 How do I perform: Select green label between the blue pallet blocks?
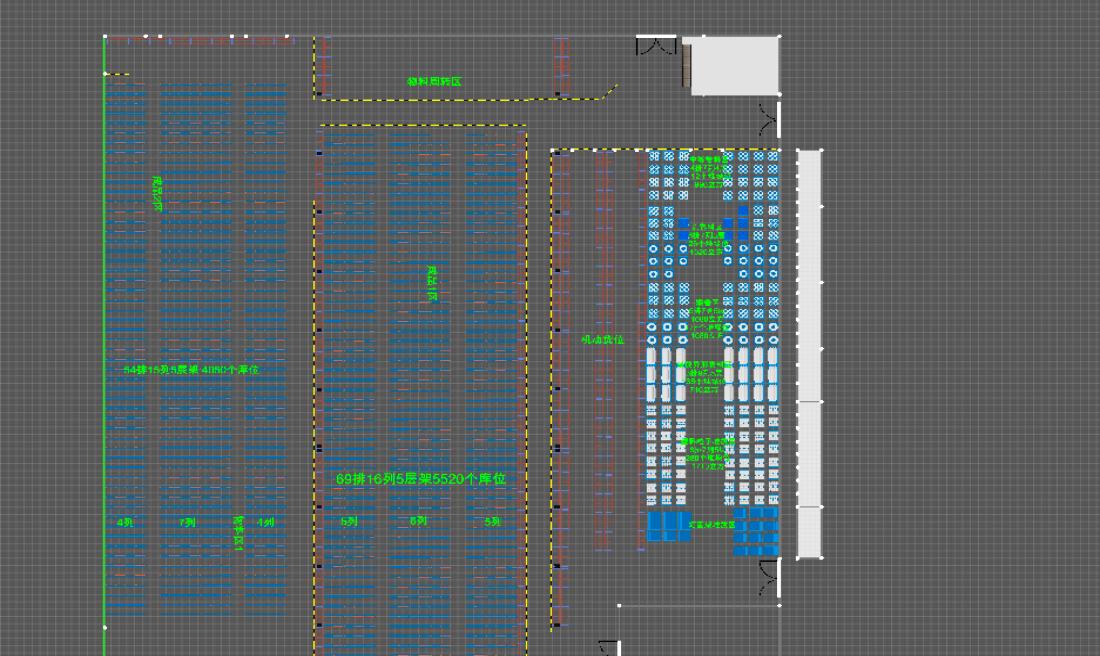click(x=711, y=524)
